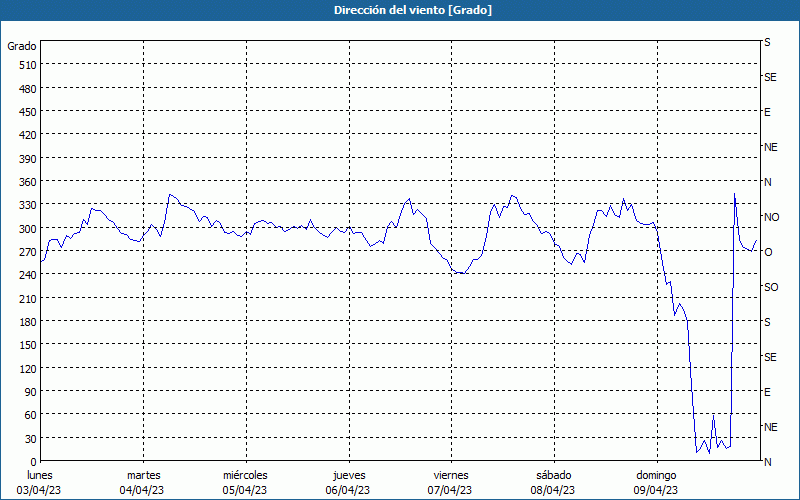Click the 90 degree axis label

click(31, 392)
